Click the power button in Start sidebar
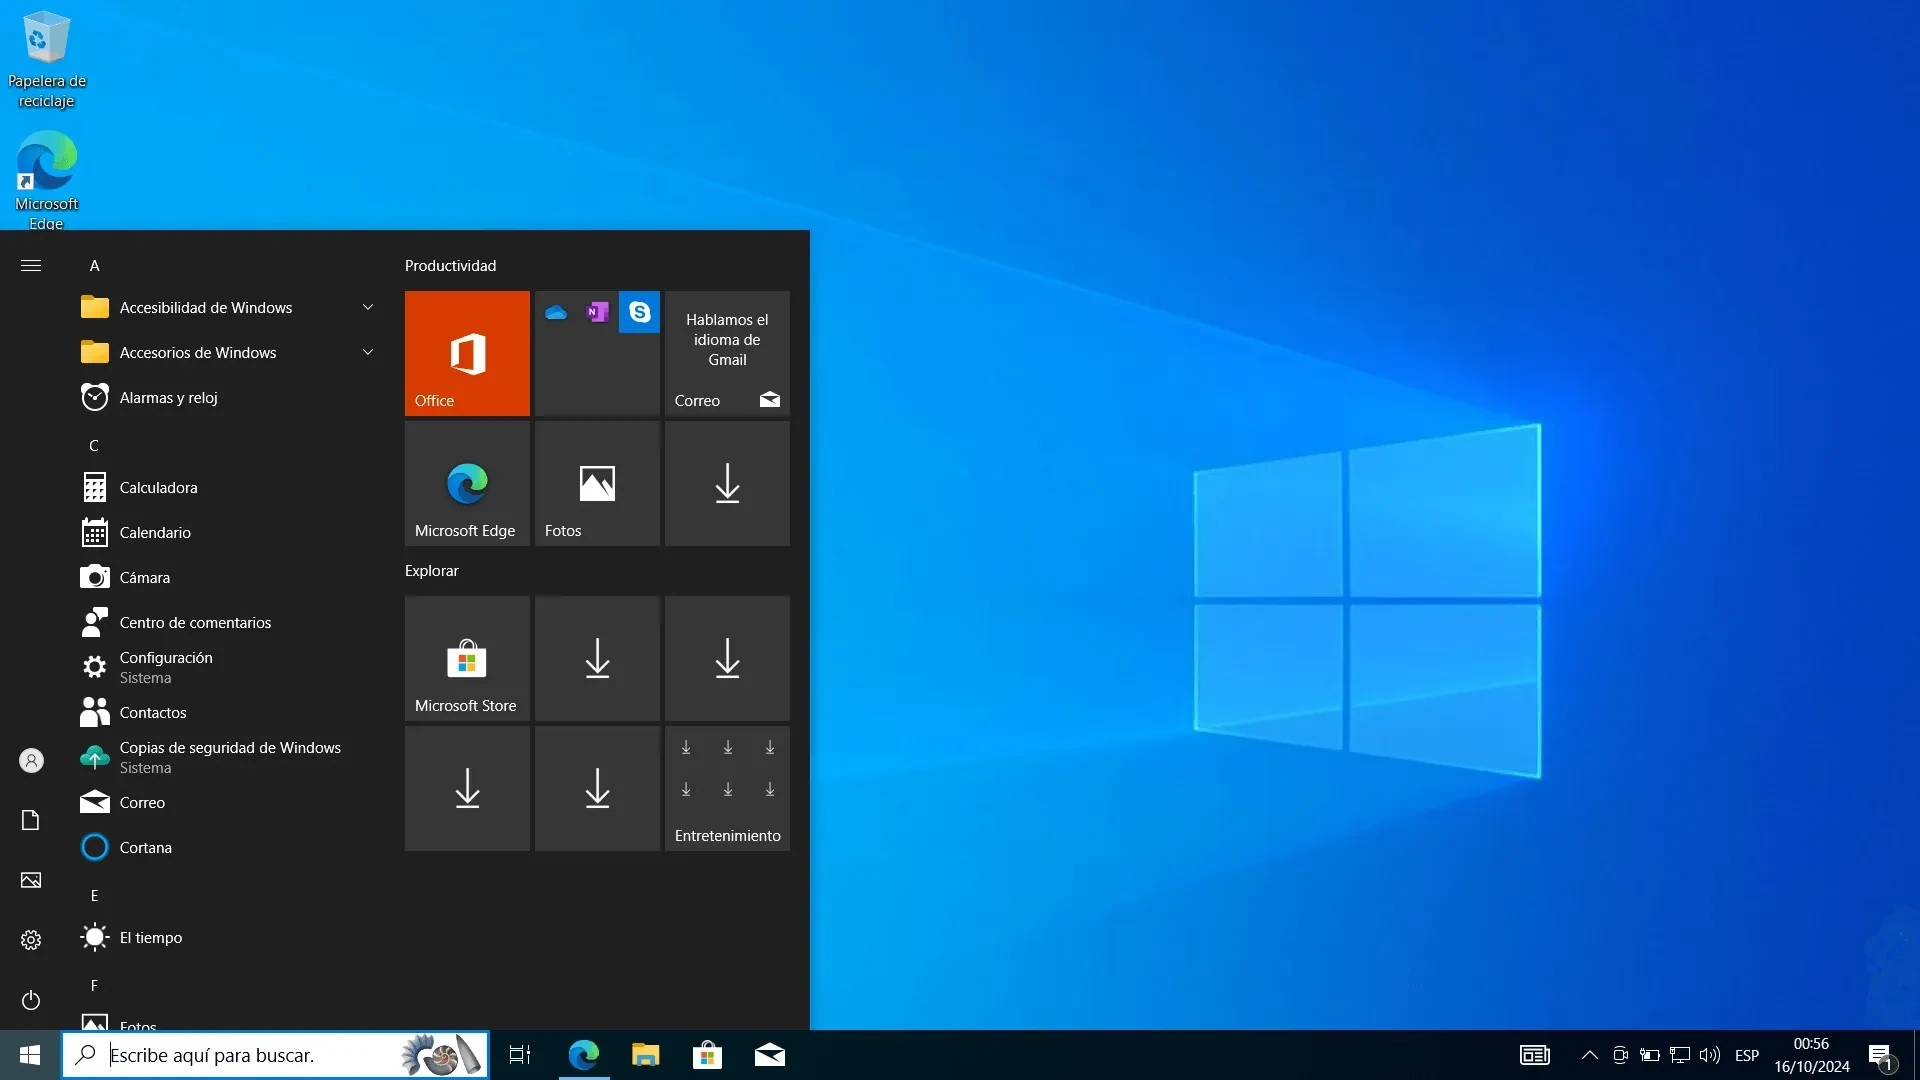 click(31, 1000)
